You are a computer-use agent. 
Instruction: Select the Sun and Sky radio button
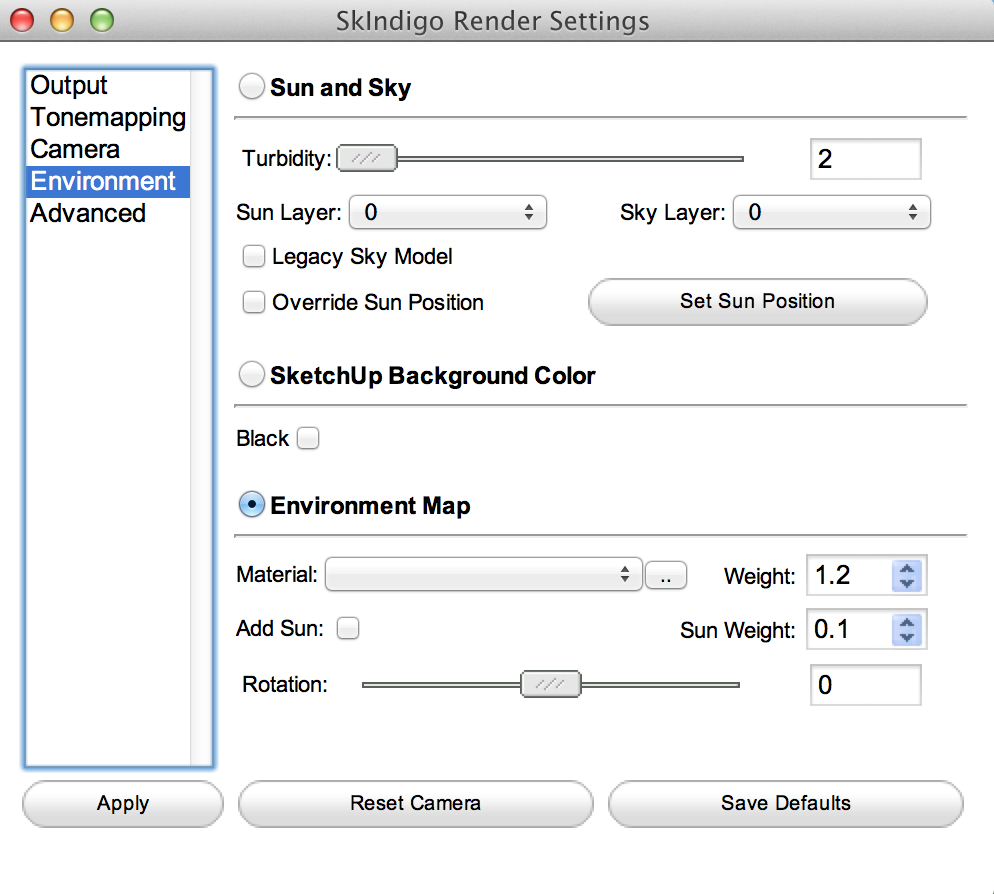coord(252,88)
